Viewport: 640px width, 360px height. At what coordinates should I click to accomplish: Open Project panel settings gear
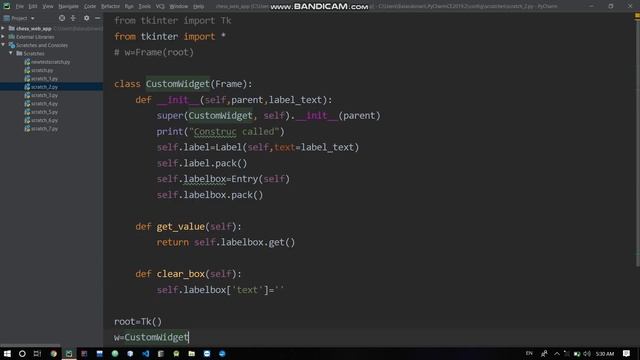click(86, 18)
